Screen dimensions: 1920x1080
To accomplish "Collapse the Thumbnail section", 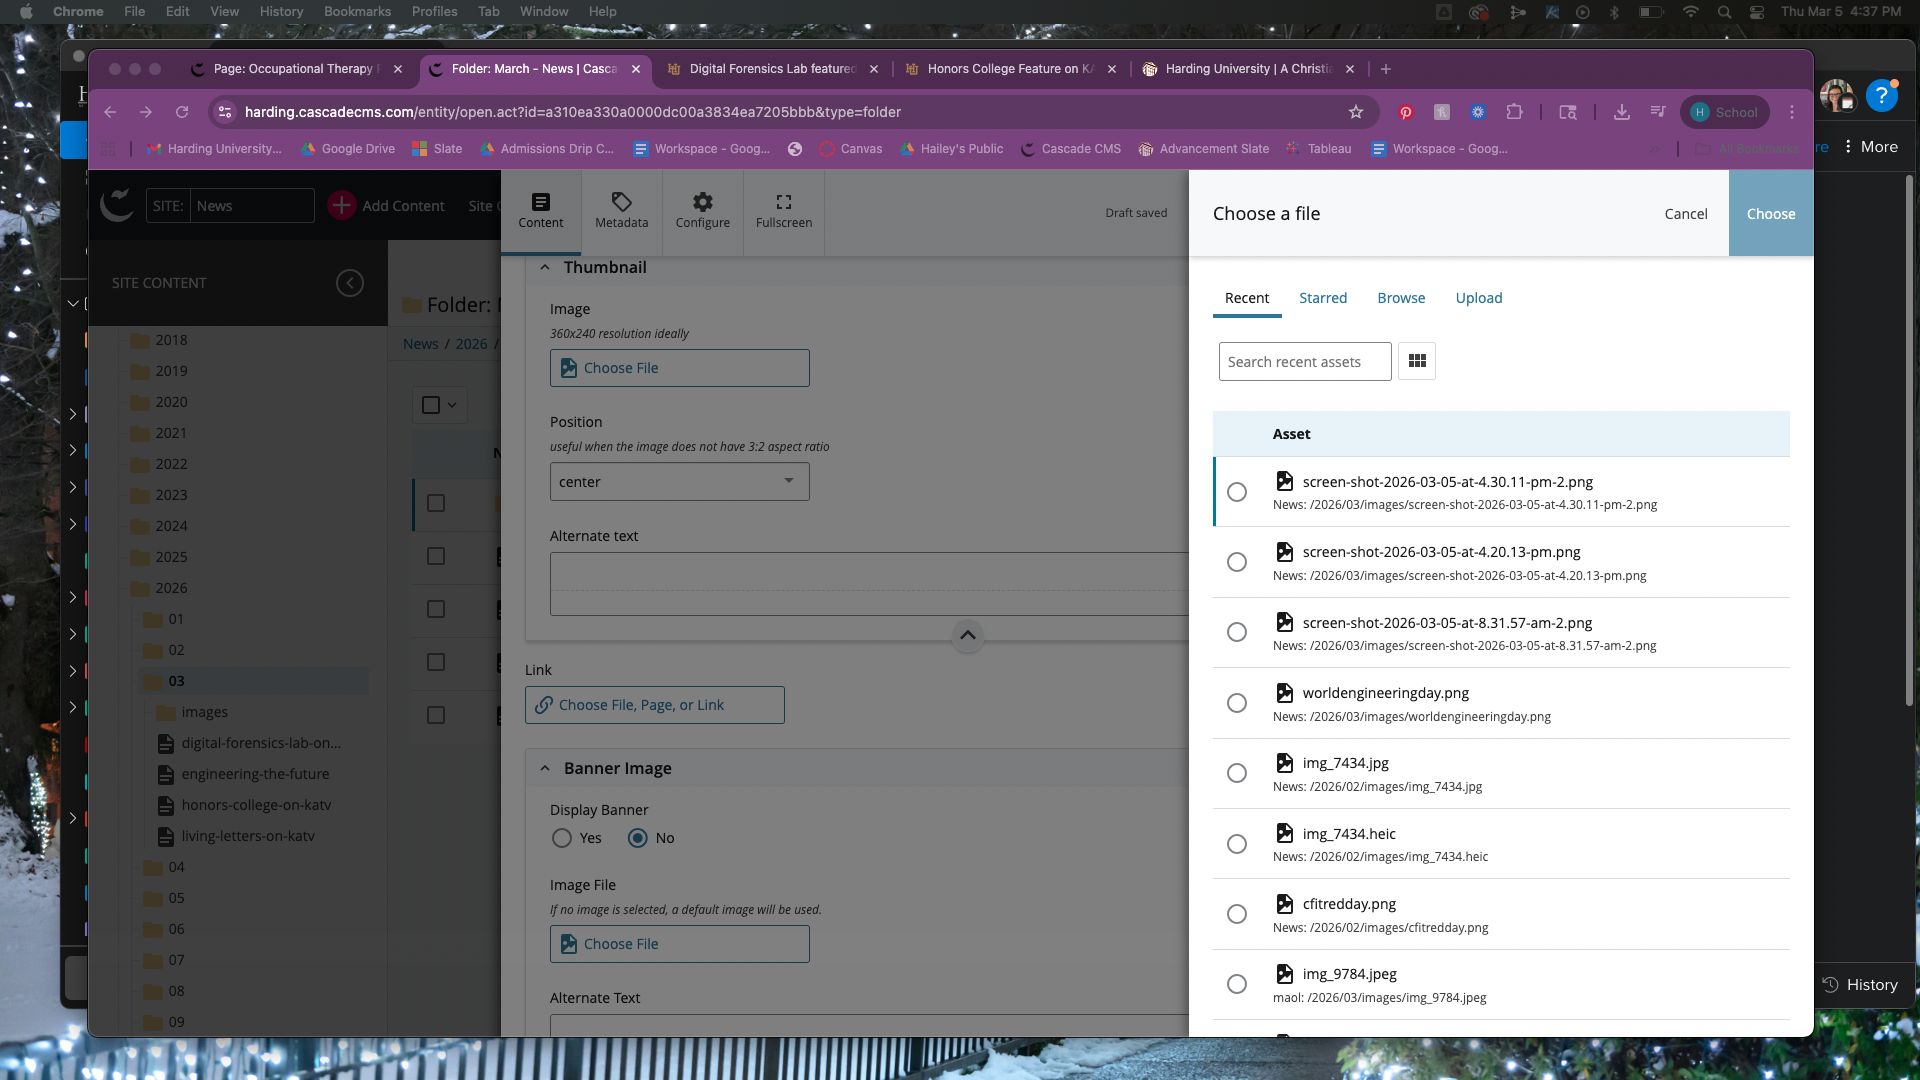I will coord(545,267).
